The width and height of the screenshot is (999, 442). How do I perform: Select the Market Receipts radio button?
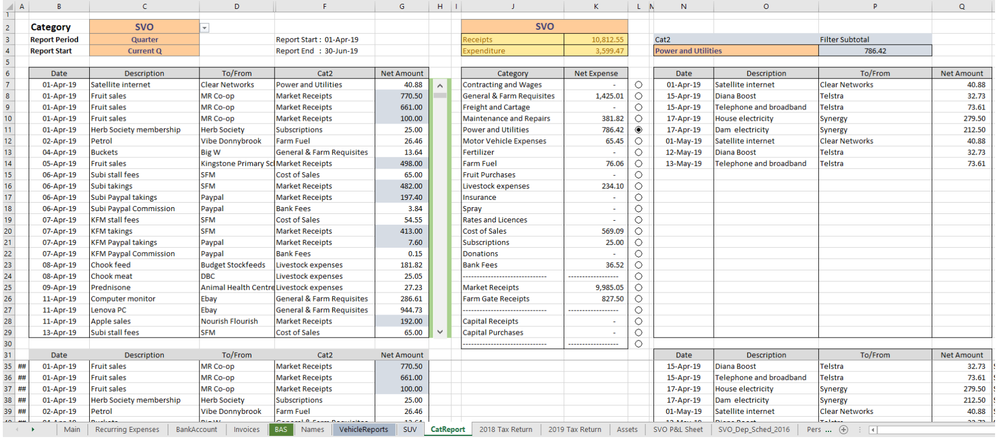(x=638, y=287)
